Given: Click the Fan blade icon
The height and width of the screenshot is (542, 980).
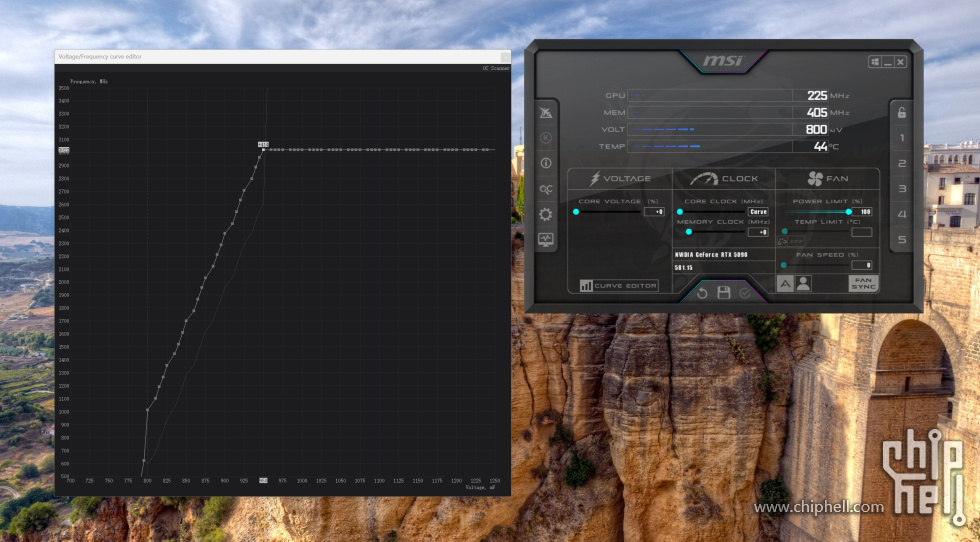Looking at the screenshot, I should pyautogui.click(x=815, y=179).
